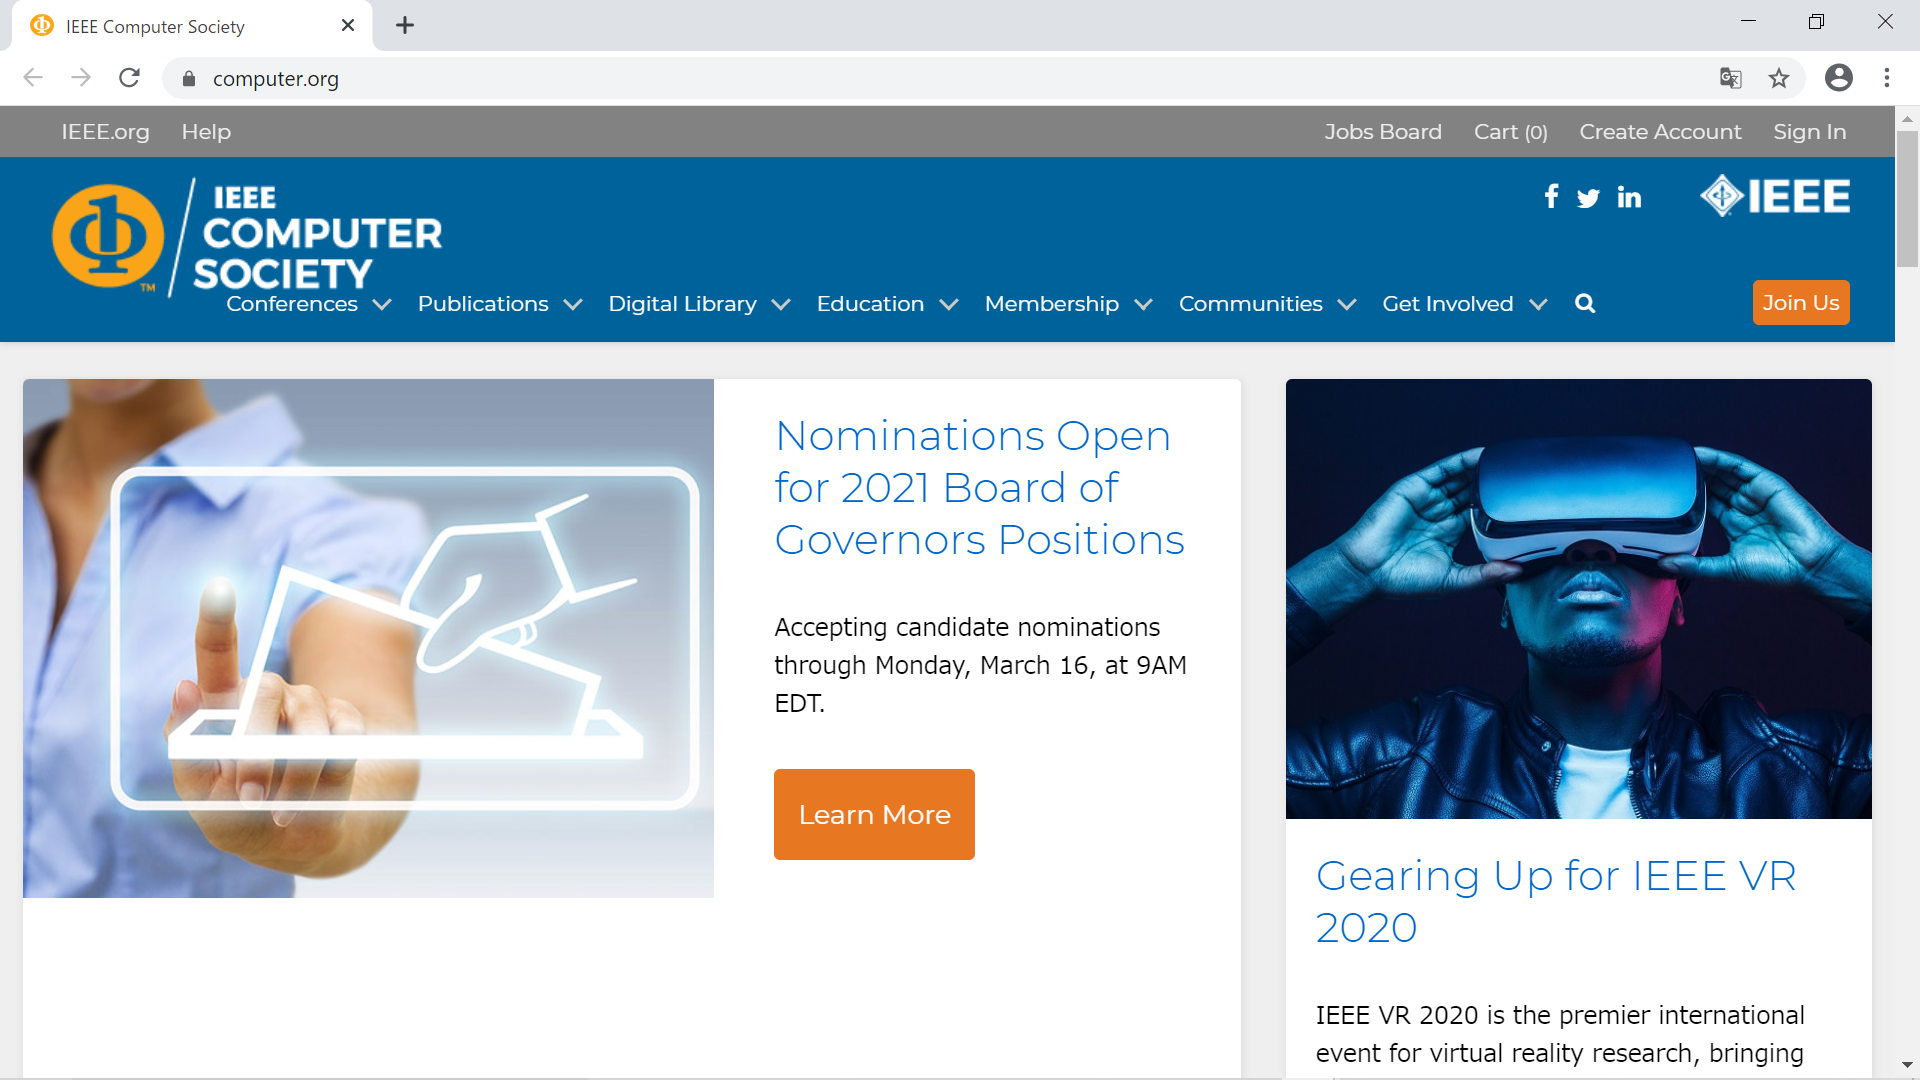Viewport: 1920px width, 1080px height.
Task: Click the padlock site info icon
Action: (x=189, y=79)
